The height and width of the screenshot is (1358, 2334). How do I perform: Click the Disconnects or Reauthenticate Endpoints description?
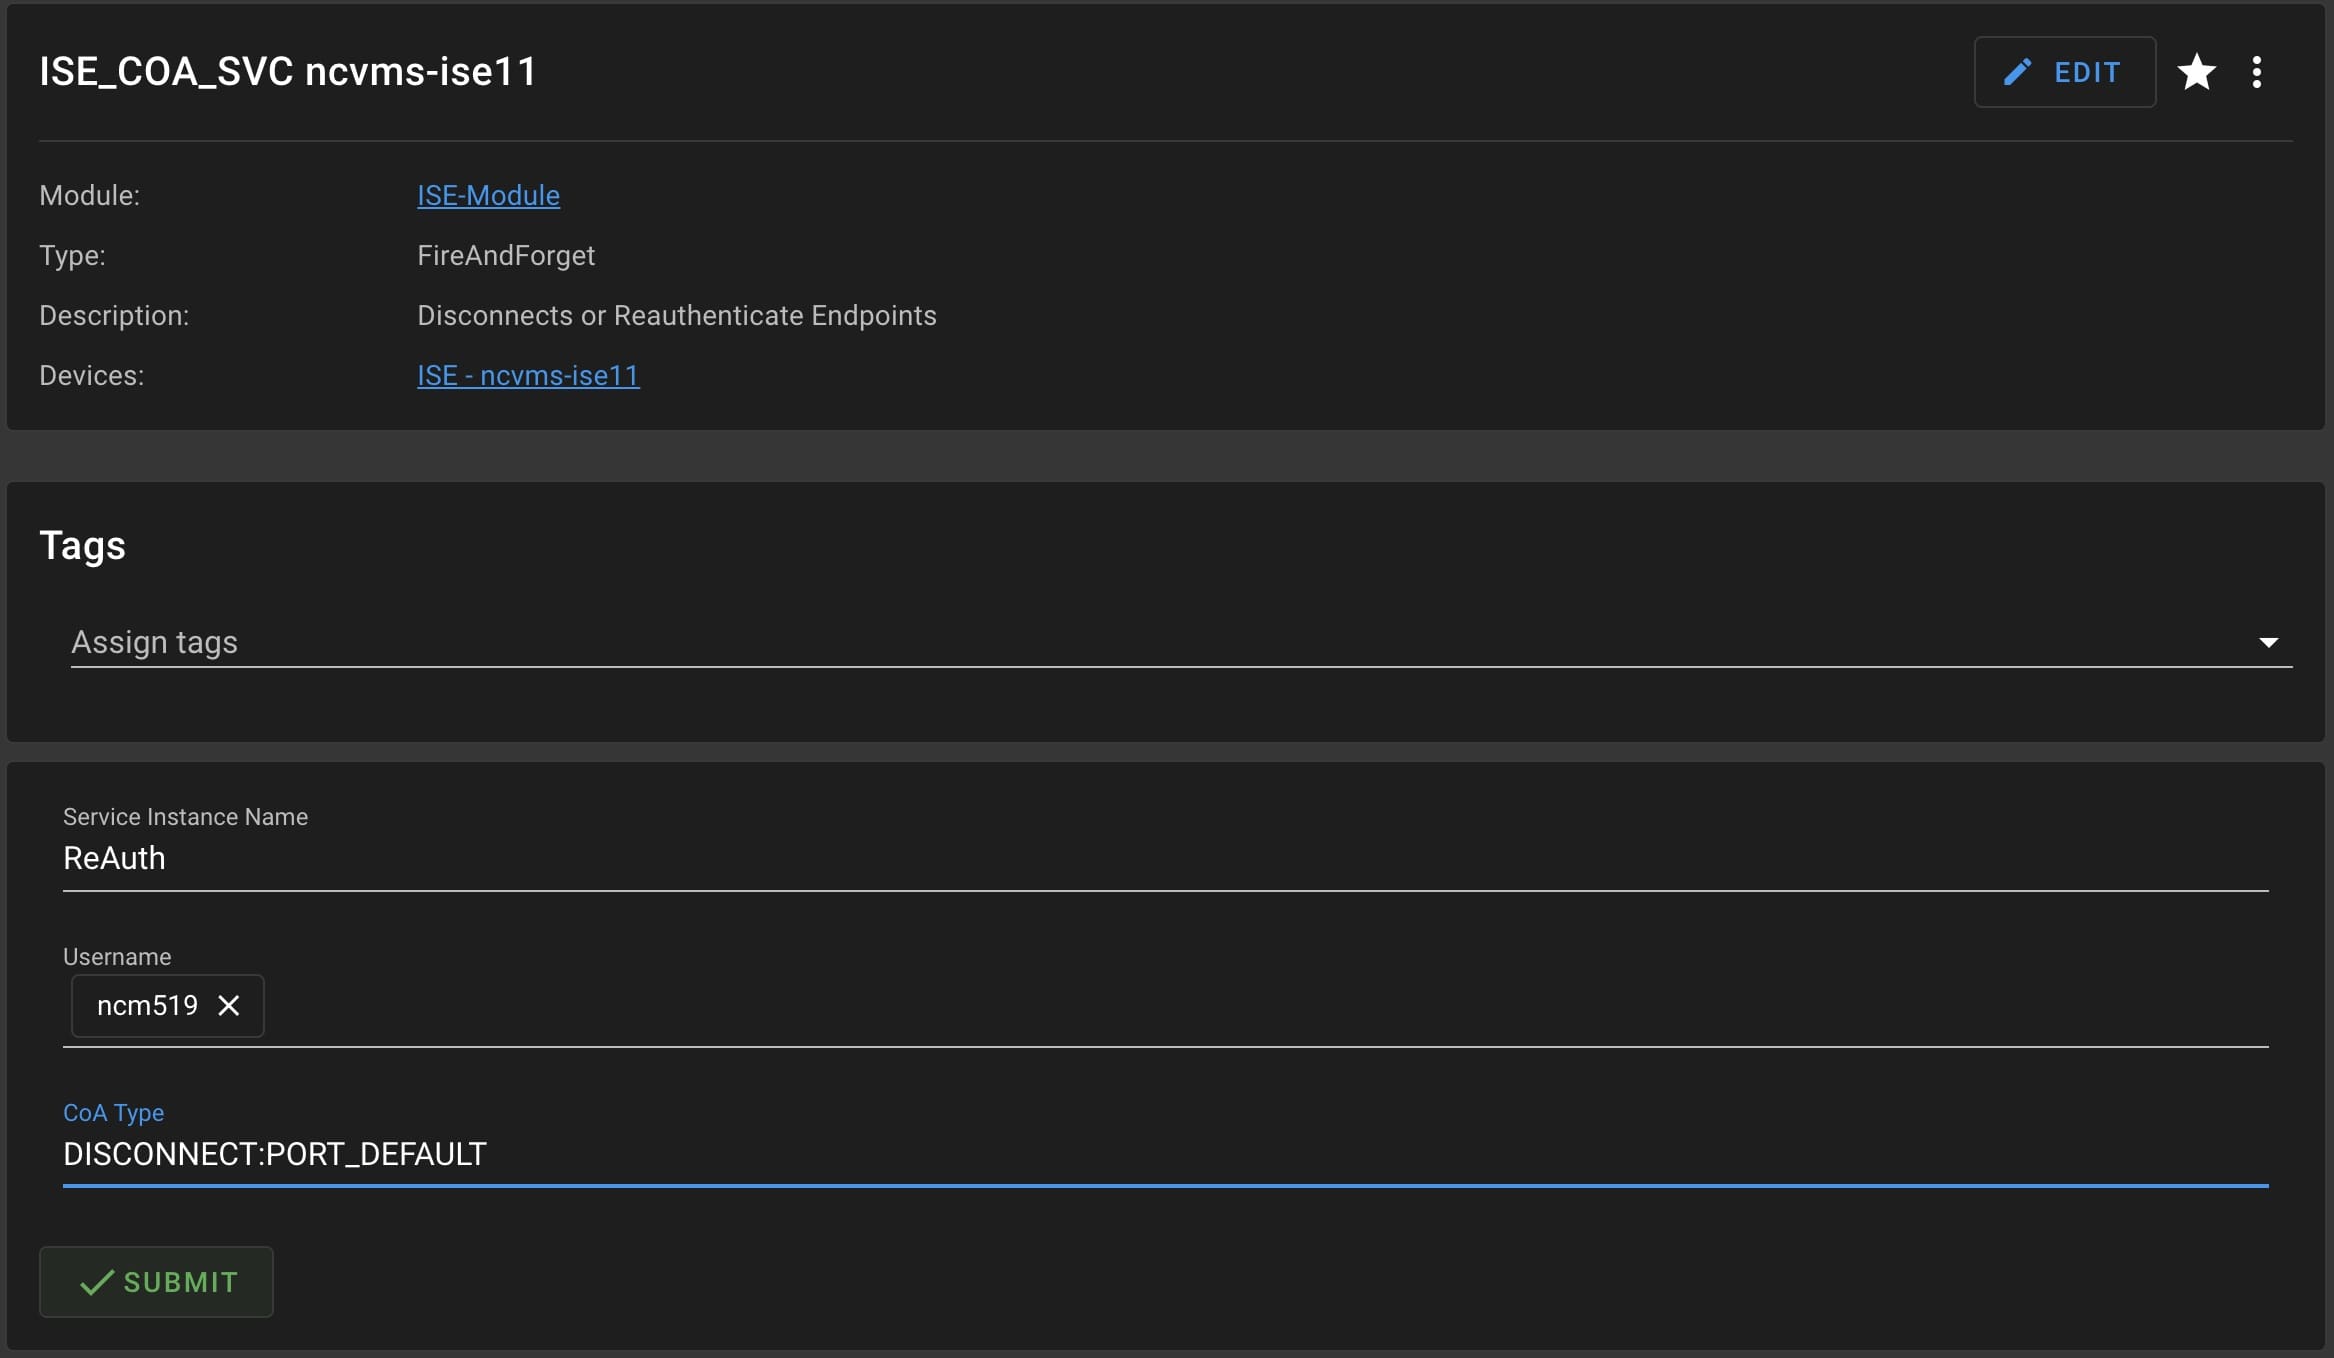tap(676, 315)
